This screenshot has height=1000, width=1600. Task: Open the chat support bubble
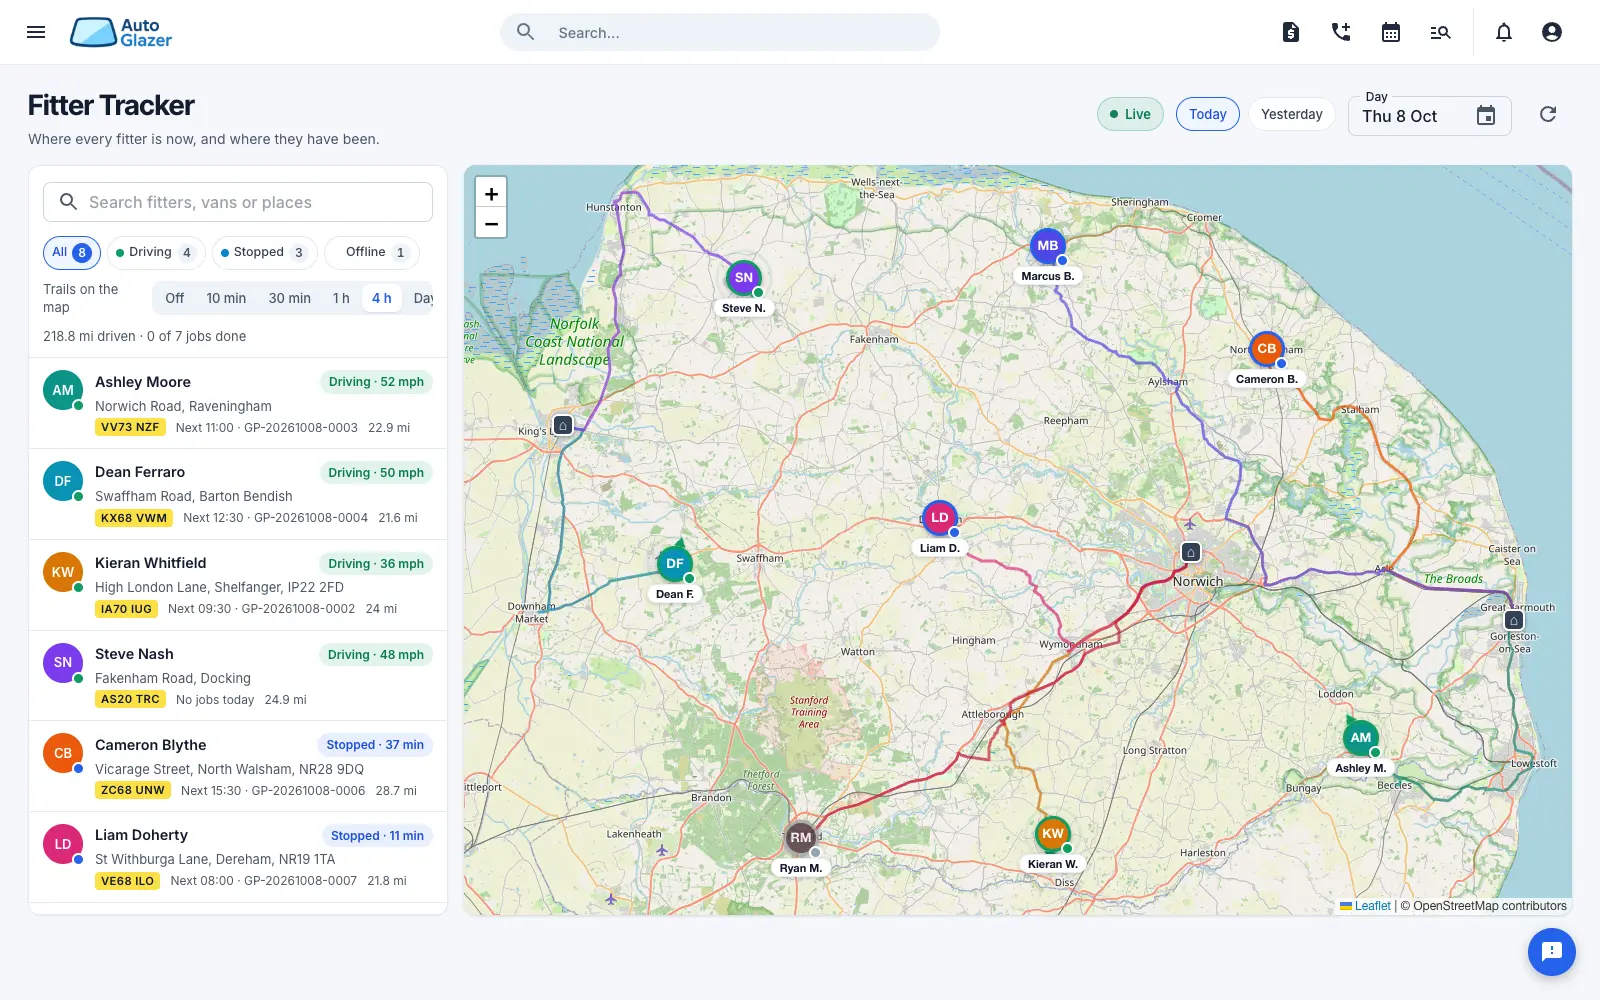click(1552, 951)
